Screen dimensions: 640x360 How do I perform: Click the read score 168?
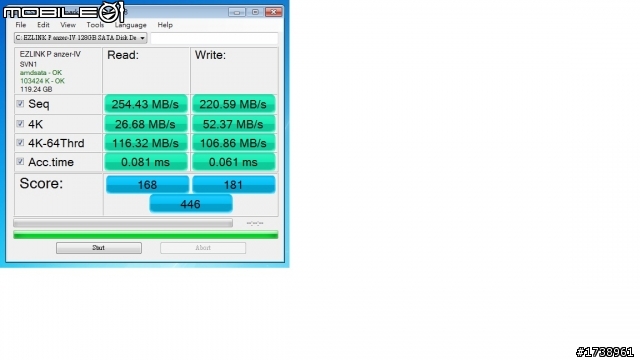click(x=147, y=184)
